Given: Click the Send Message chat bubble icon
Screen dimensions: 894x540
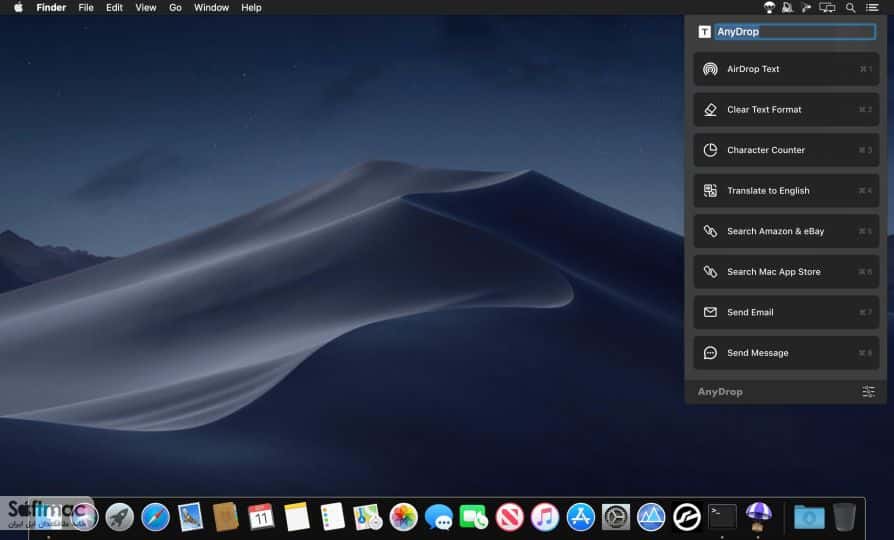Looking at the screenshot, I should click(x=710, y=352).
